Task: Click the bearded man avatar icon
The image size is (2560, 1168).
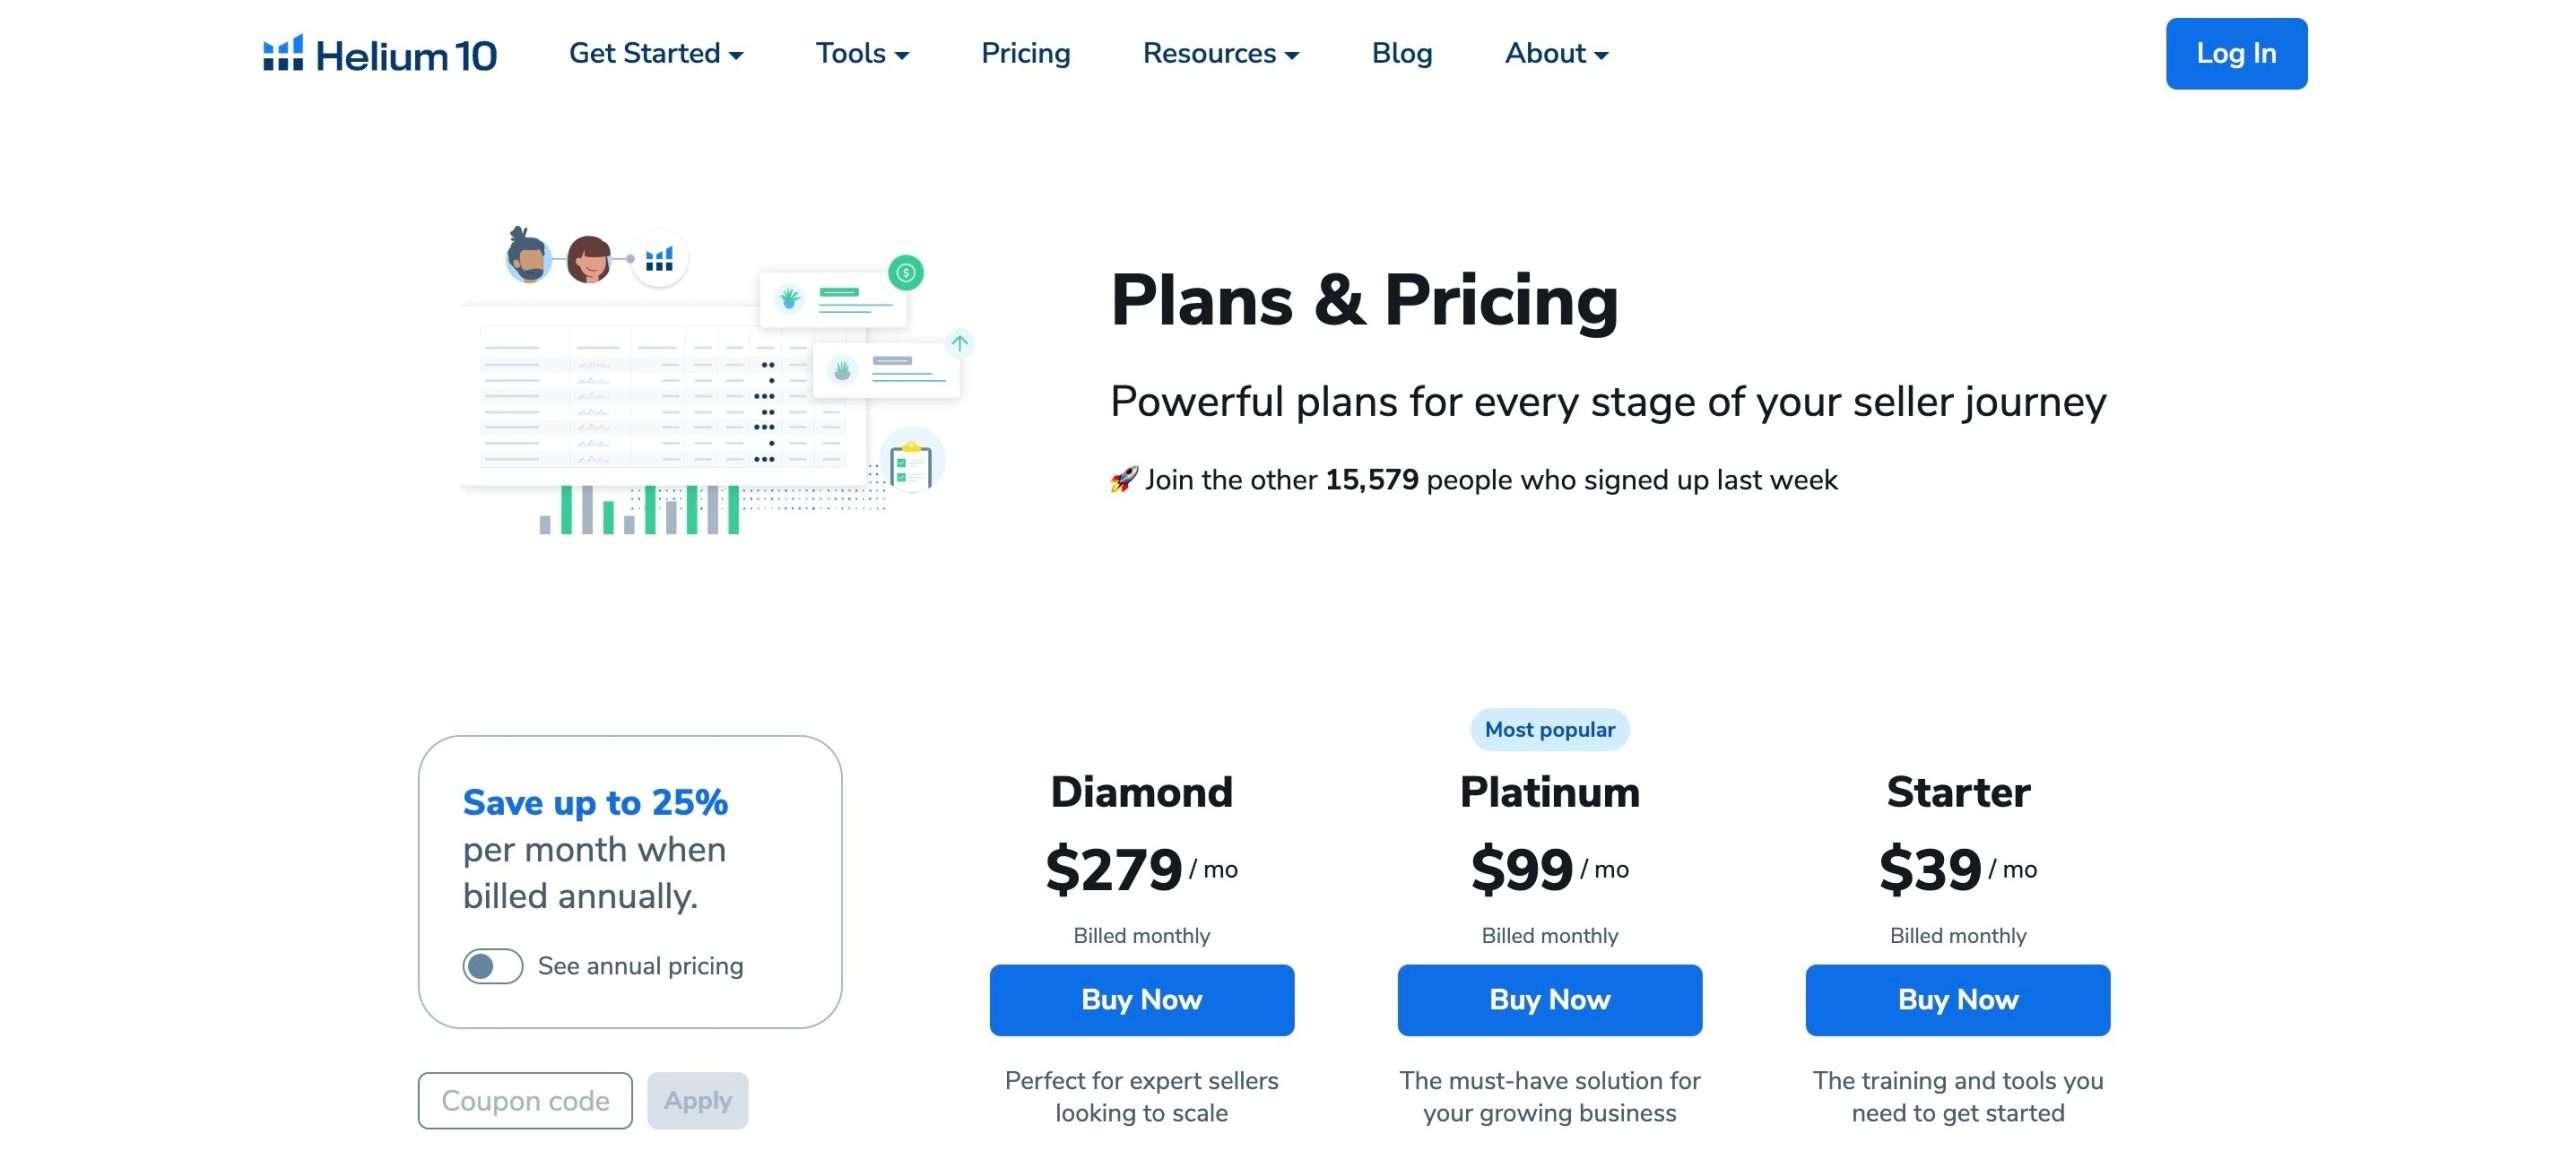Action: [527, 256]
